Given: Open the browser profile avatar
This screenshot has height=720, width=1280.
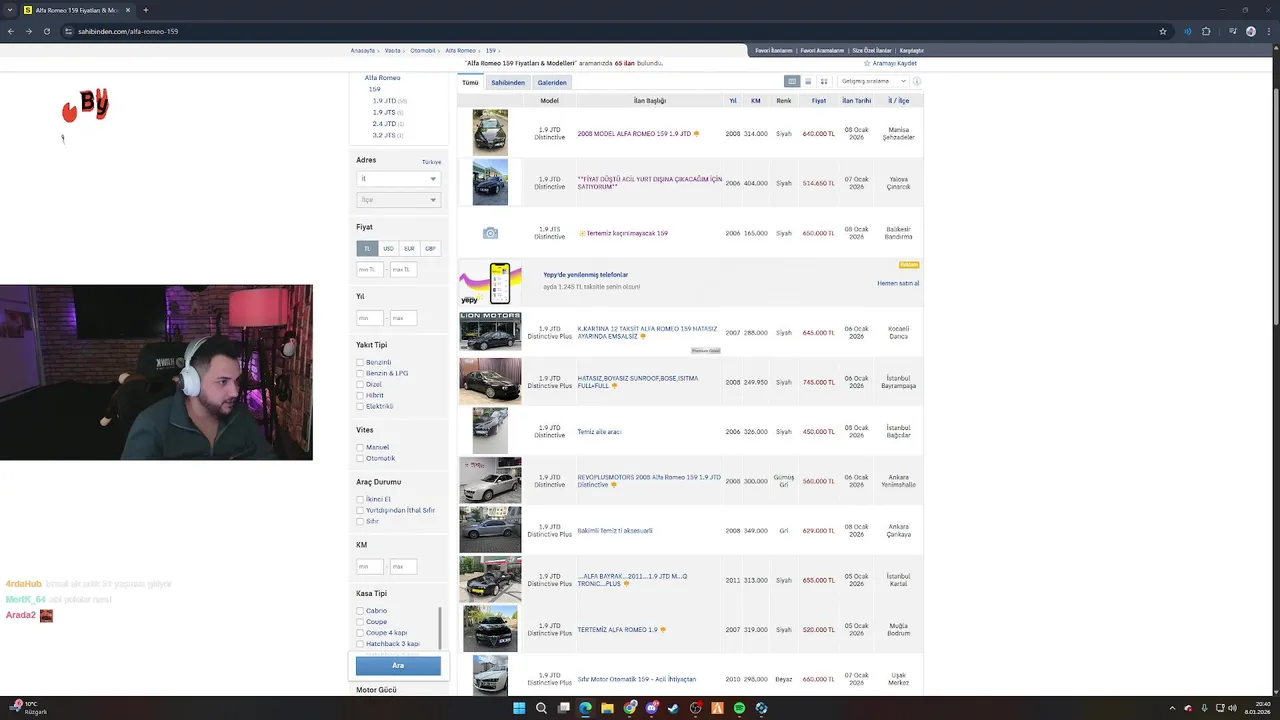Looking at the screenshot, I should click(x=1250, y=31).
